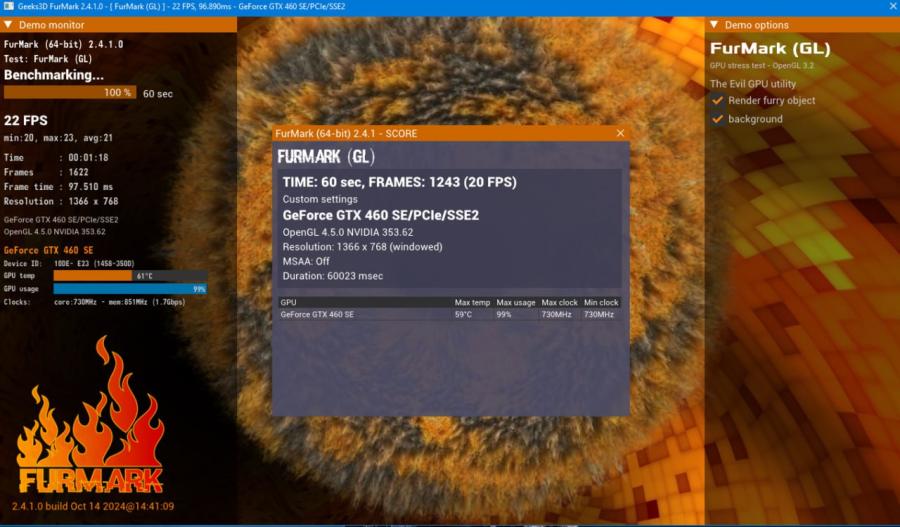Click the Custom settings text
Viewport: 900px width, 527px height.
click(x=320, y=199)
